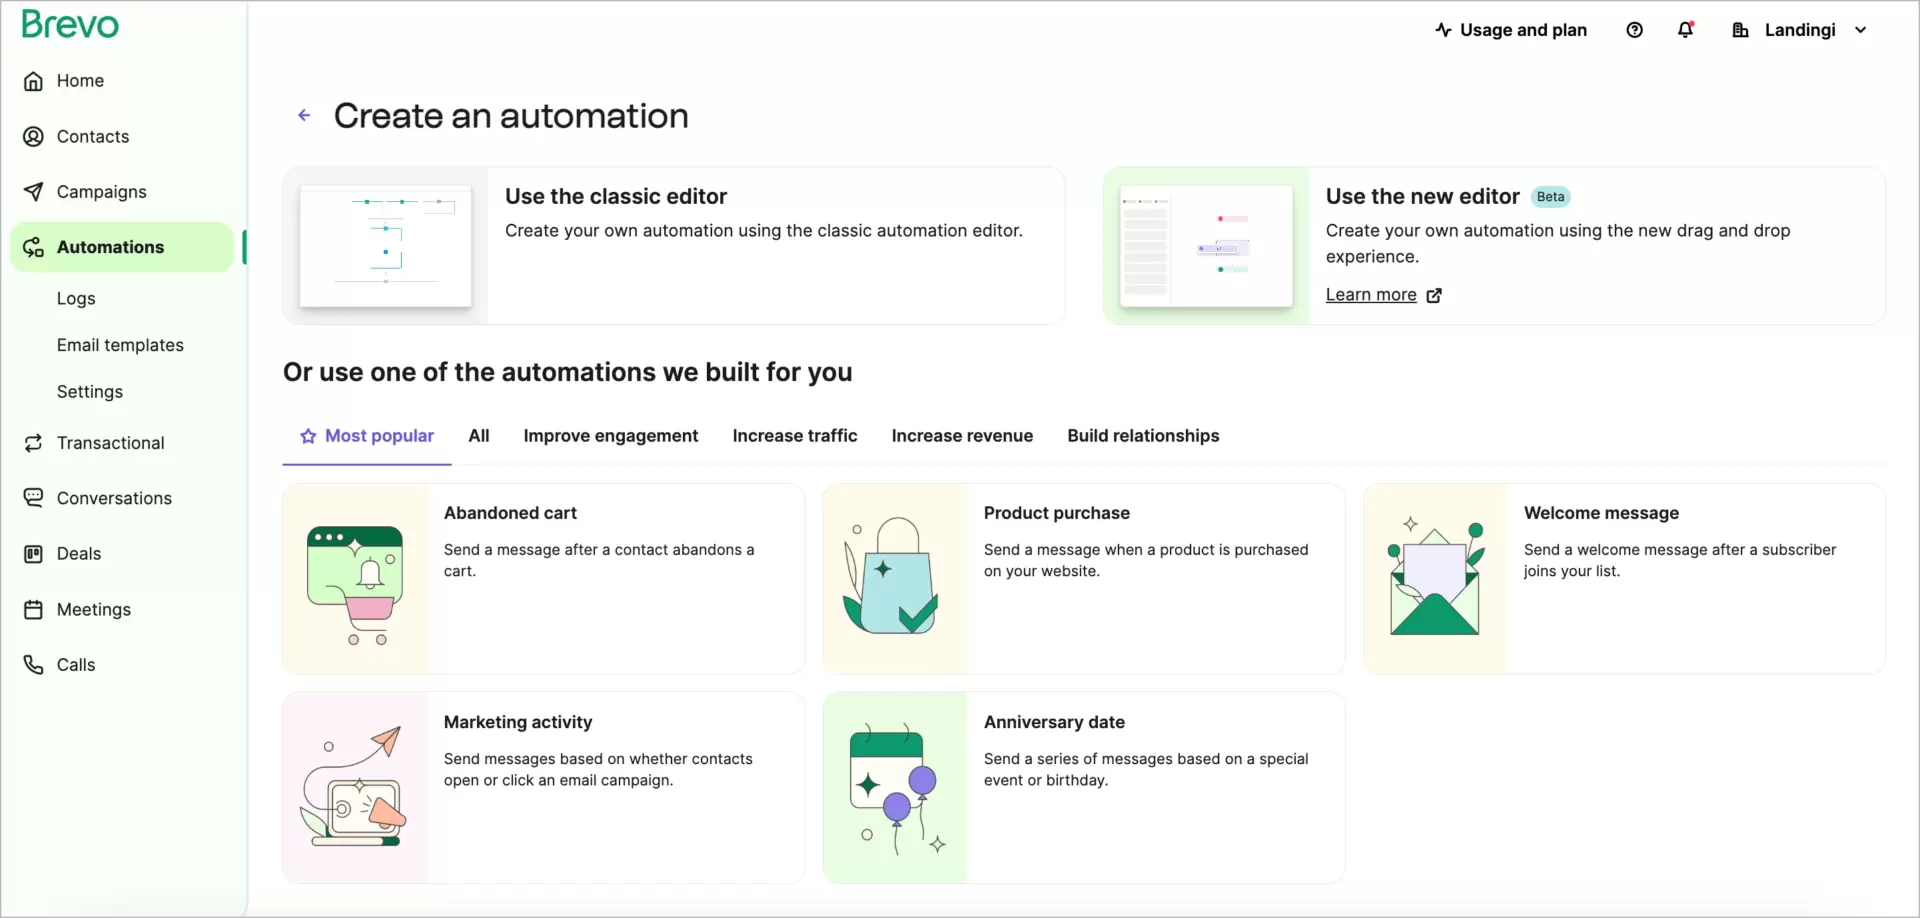Switch to the Increase revenue tab
Viewport: 1920px width, 918px height.
tap(961, 435)
